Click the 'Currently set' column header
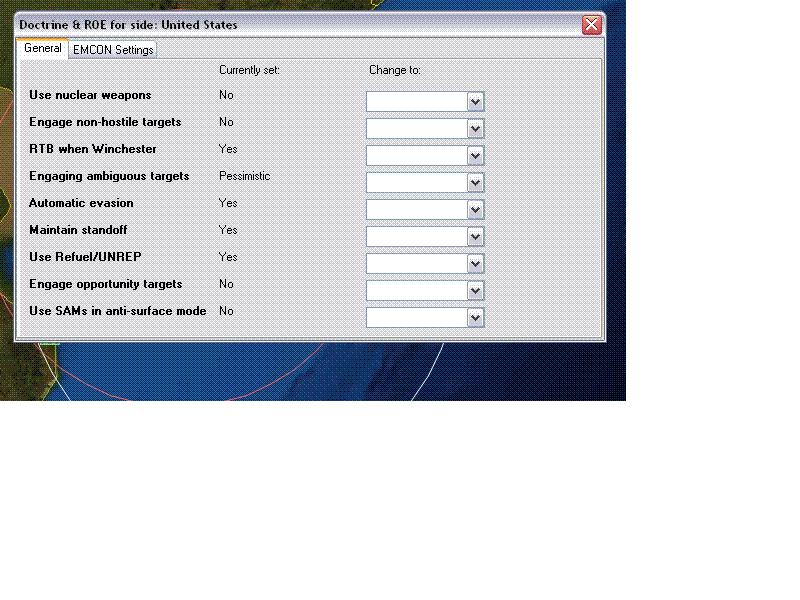The width and height of the screenshot is (800, 600). 248,70
